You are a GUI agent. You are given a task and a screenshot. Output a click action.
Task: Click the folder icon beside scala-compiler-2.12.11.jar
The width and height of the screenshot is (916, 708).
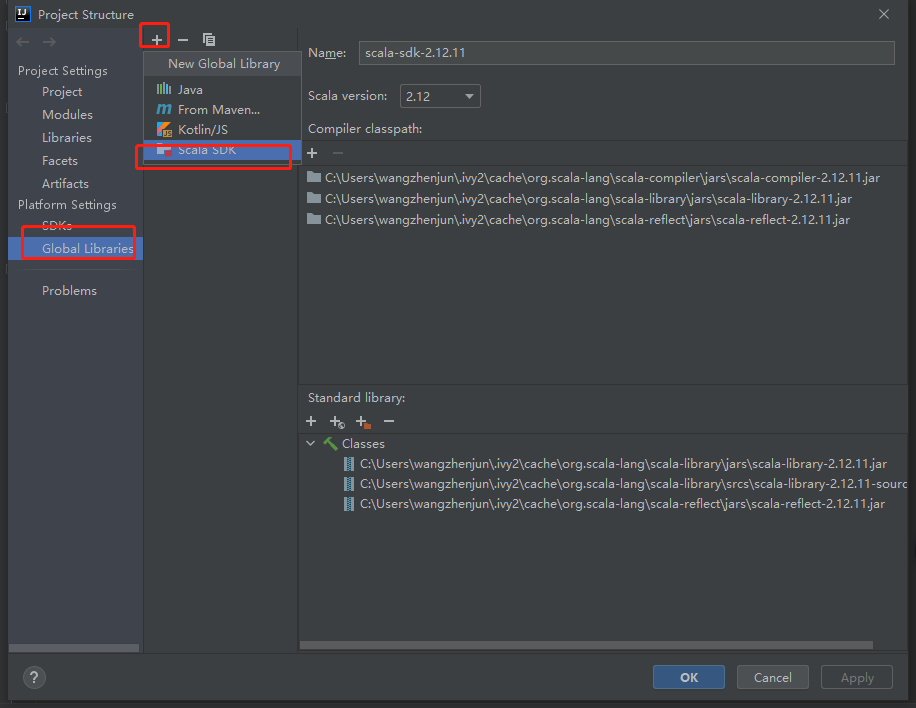[x=314, y=177]
